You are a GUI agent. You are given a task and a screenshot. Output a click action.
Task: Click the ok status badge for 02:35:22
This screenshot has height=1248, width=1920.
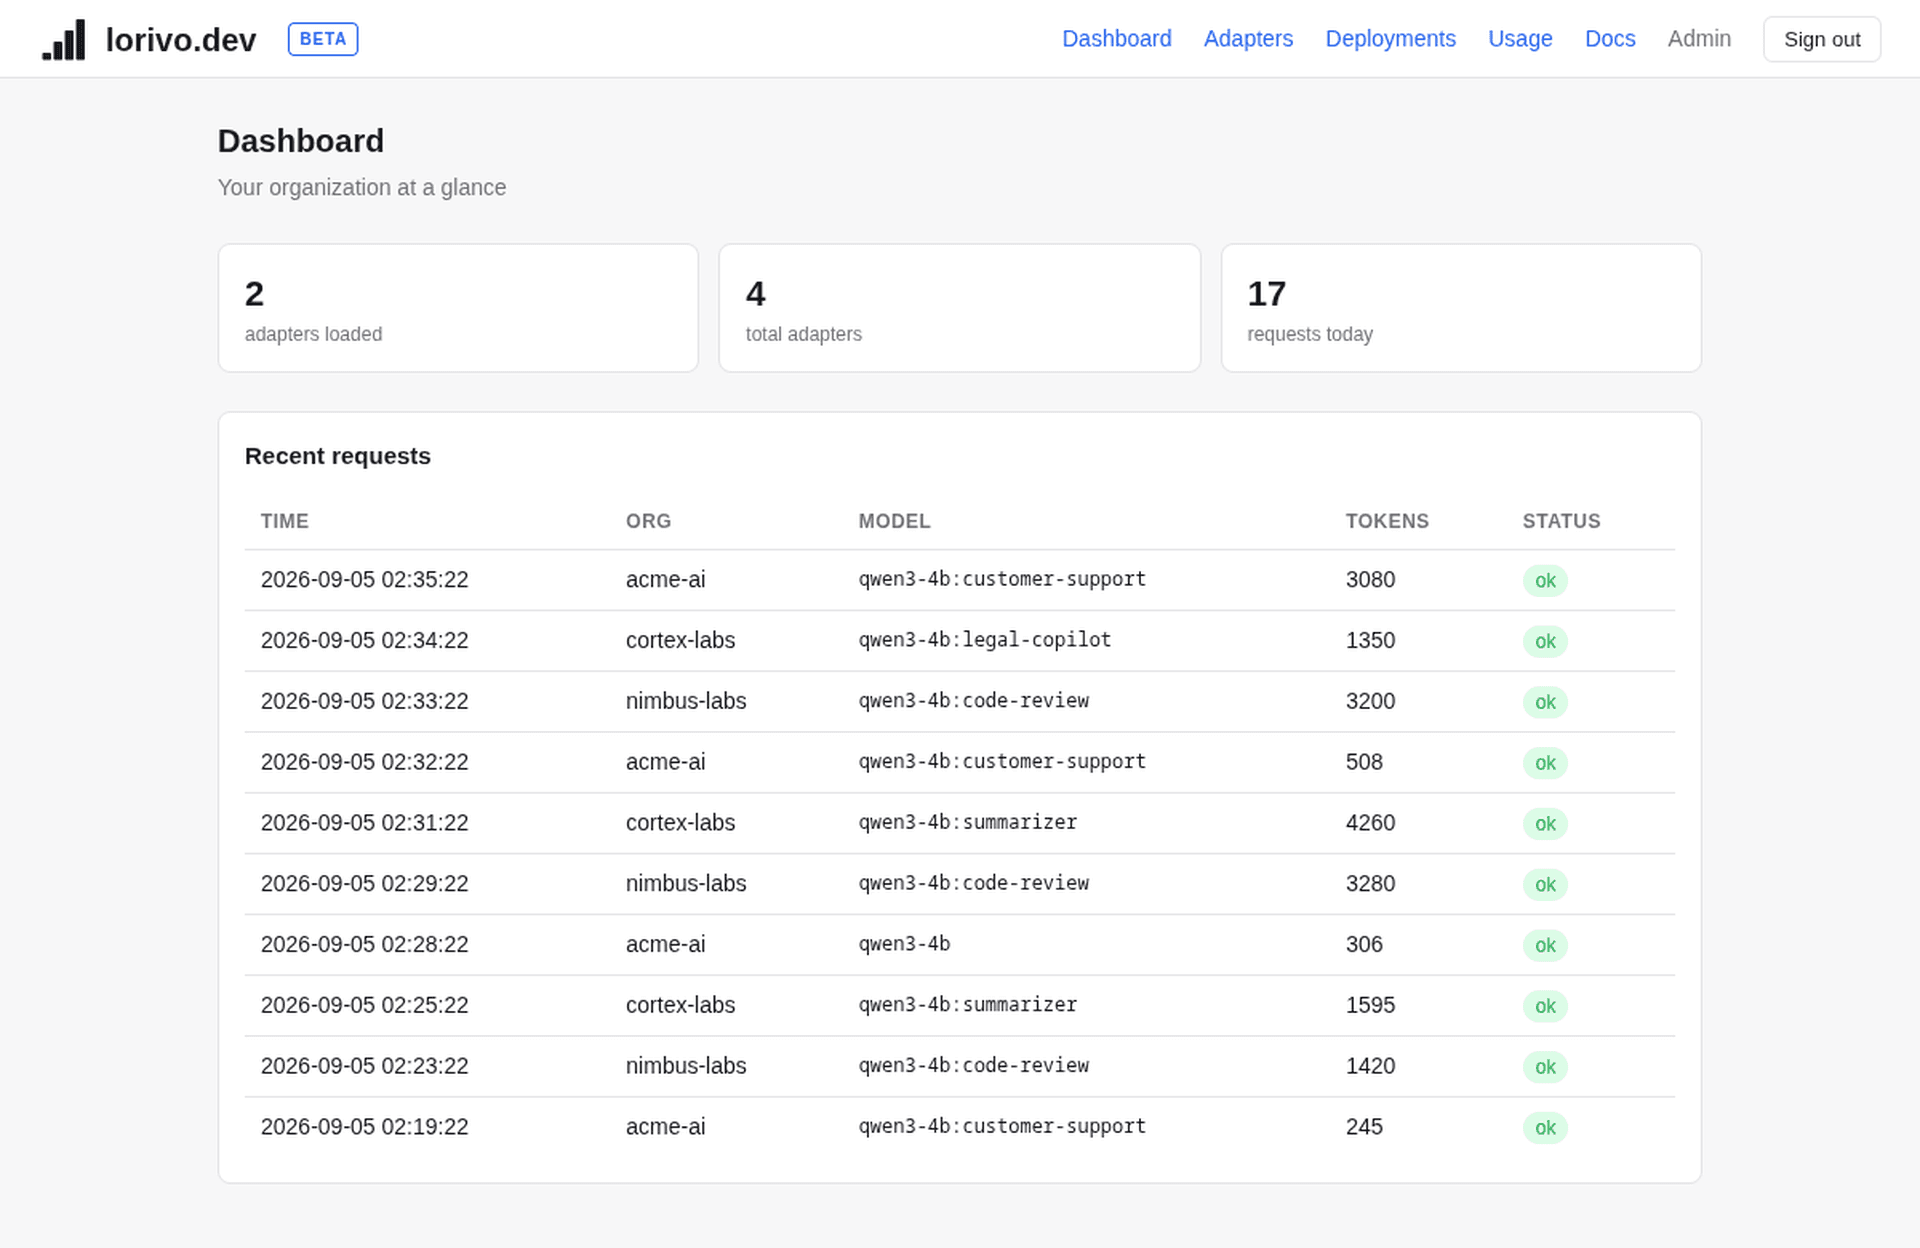[x=1545, y=581]
